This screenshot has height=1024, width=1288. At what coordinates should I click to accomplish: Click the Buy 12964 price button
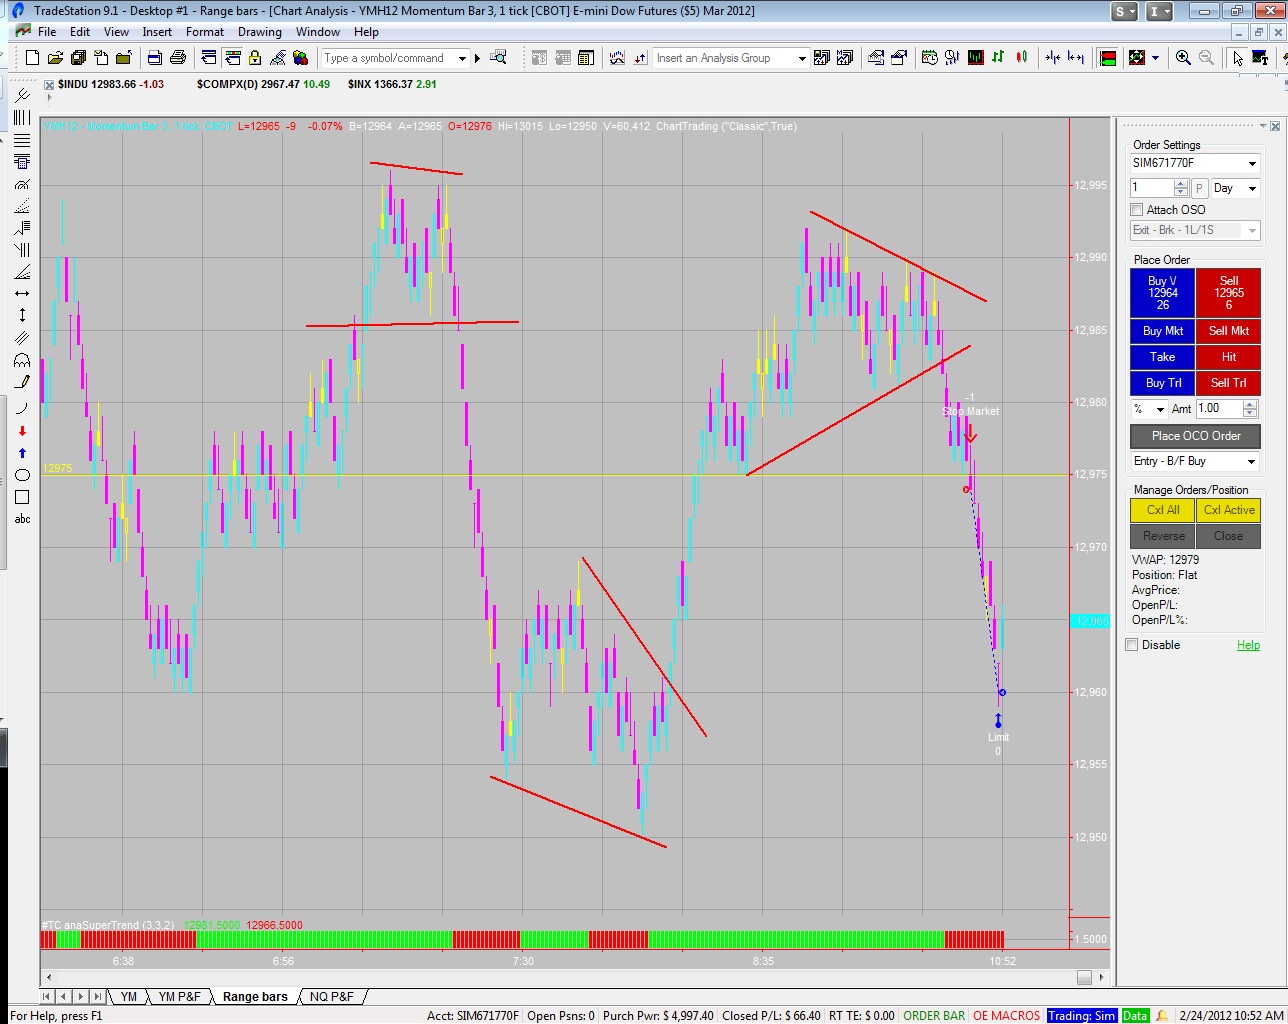click(1163, 293)
